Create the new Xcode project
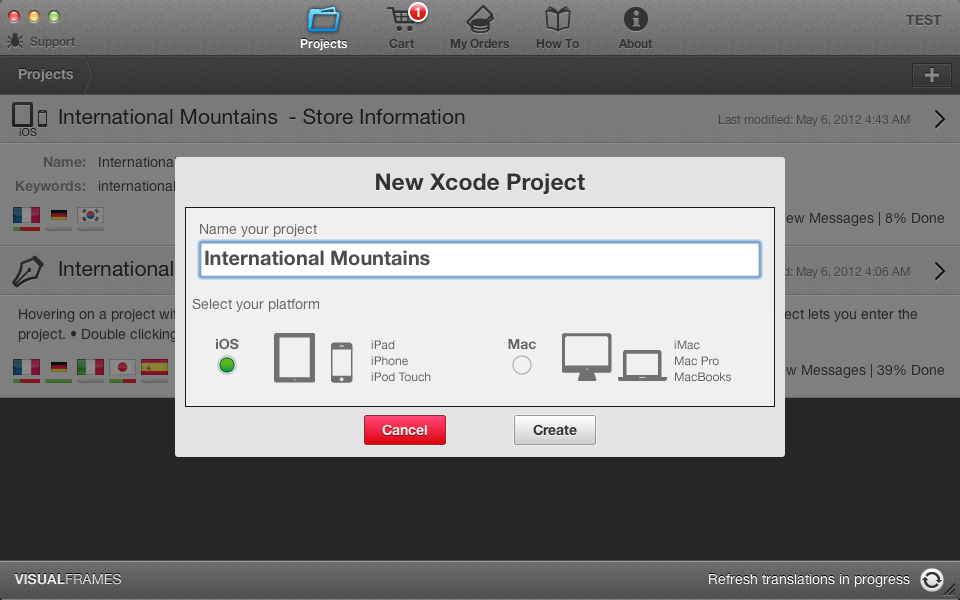The height and width of the screenshot is (600, 960). pos(555,430)
